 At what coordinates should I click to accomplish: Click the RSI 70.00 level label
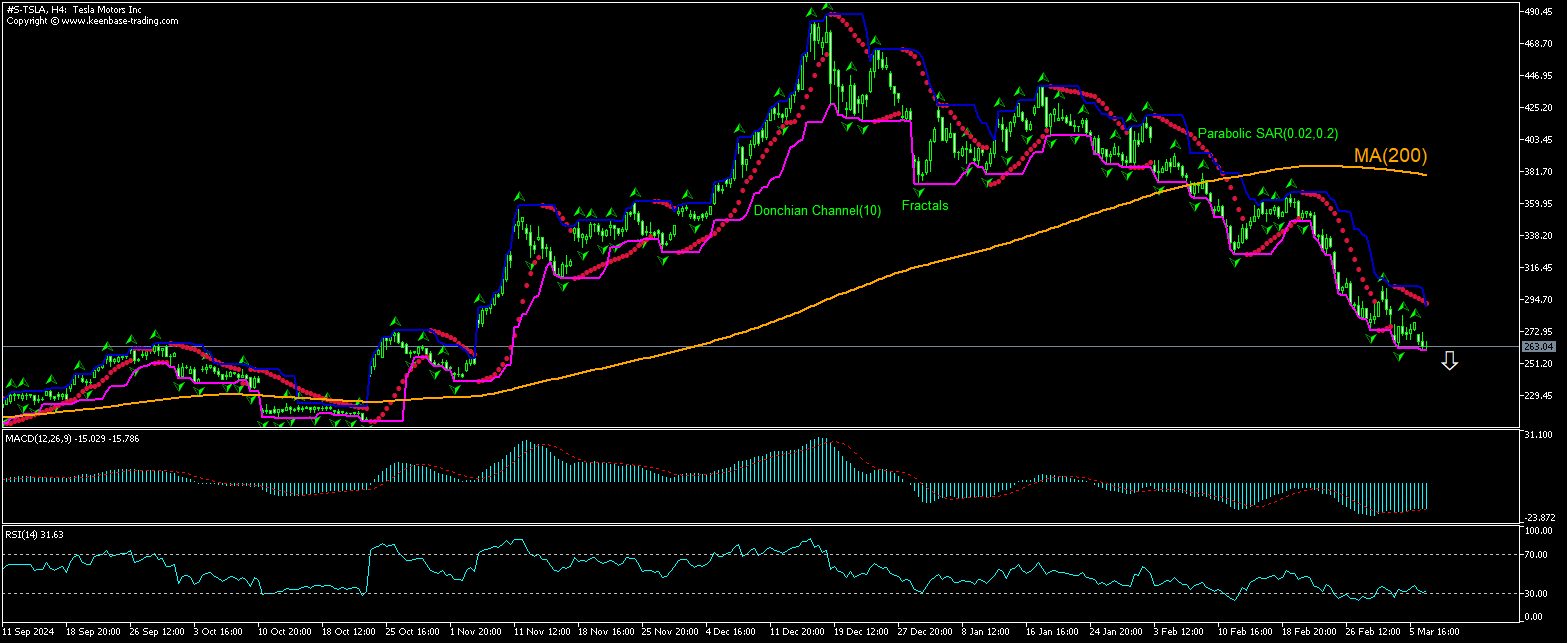(x=1537, y=554)
